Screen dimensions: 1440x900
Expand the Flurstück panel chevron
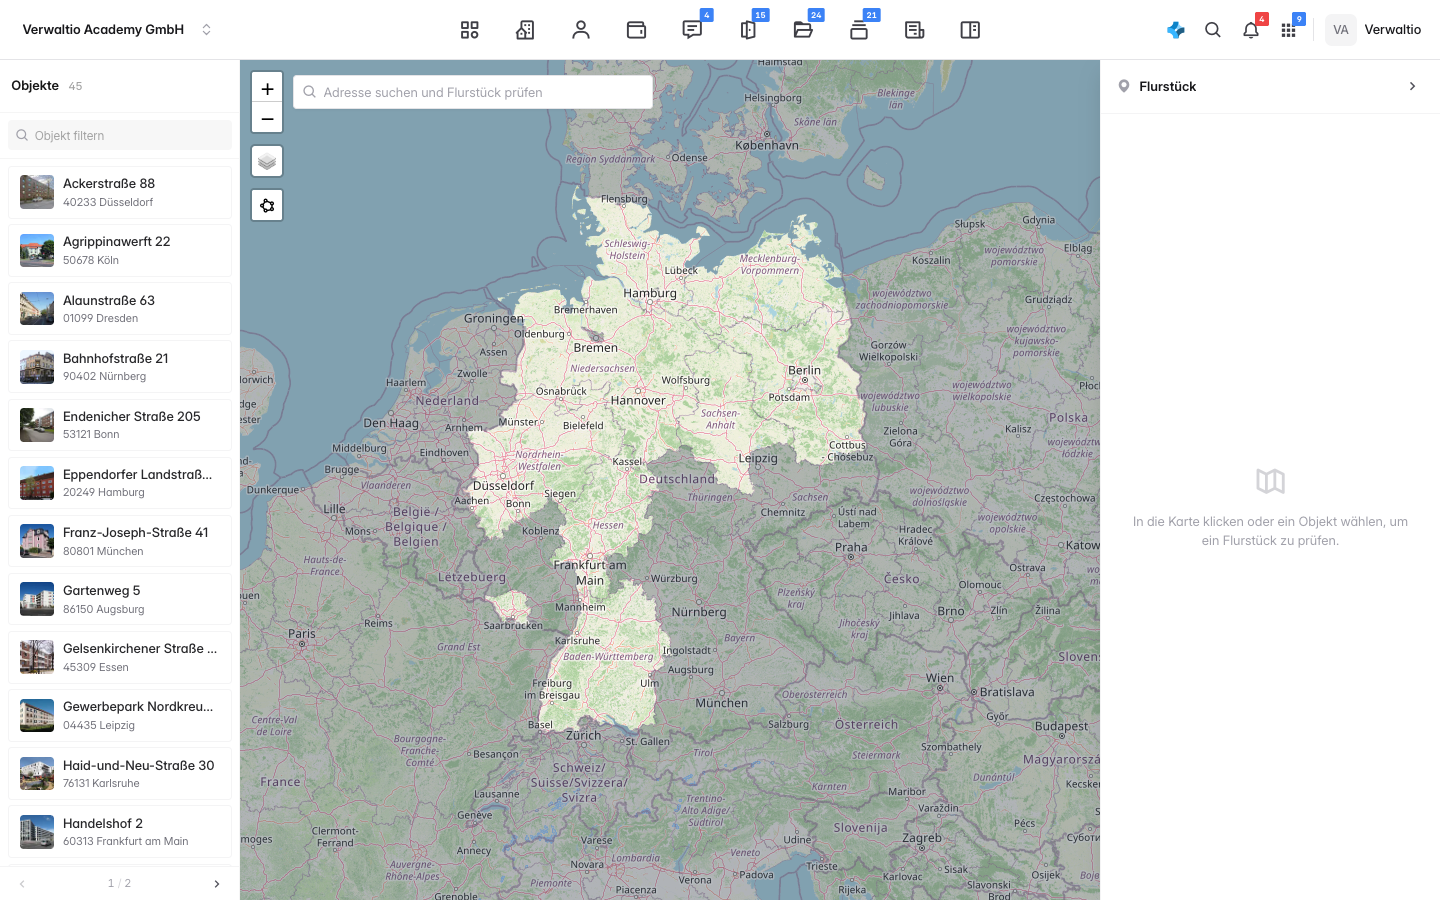pos(1412,86)
